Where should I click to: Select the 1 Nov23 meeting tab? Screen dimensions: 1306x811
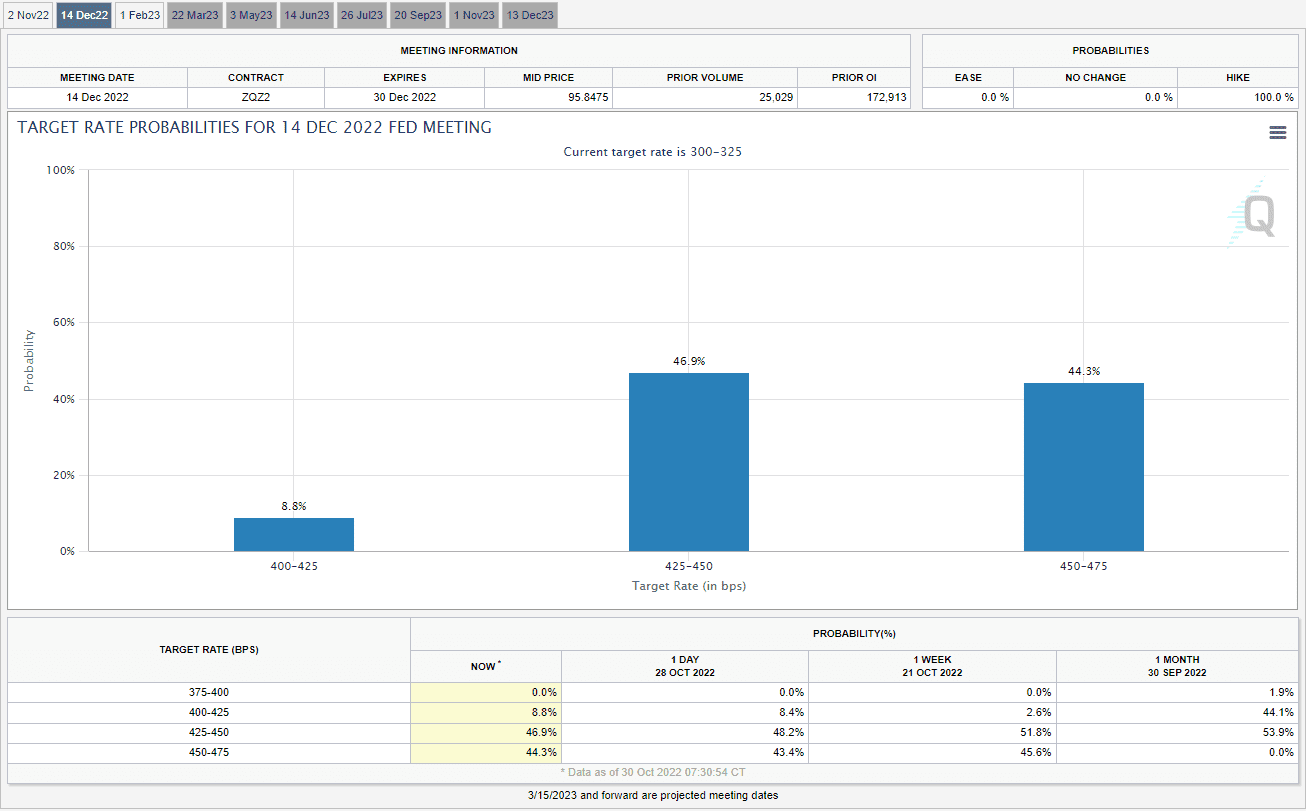473,15
